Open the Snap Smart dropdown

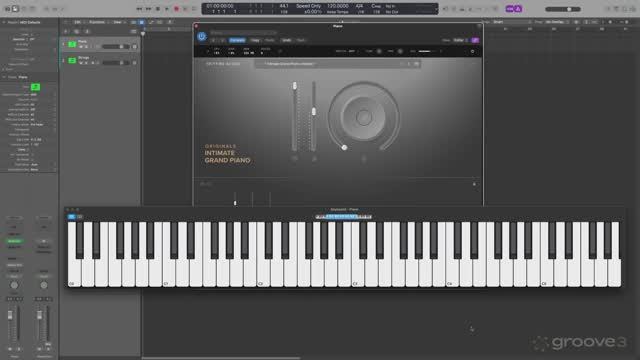click(x=512, y=22)
